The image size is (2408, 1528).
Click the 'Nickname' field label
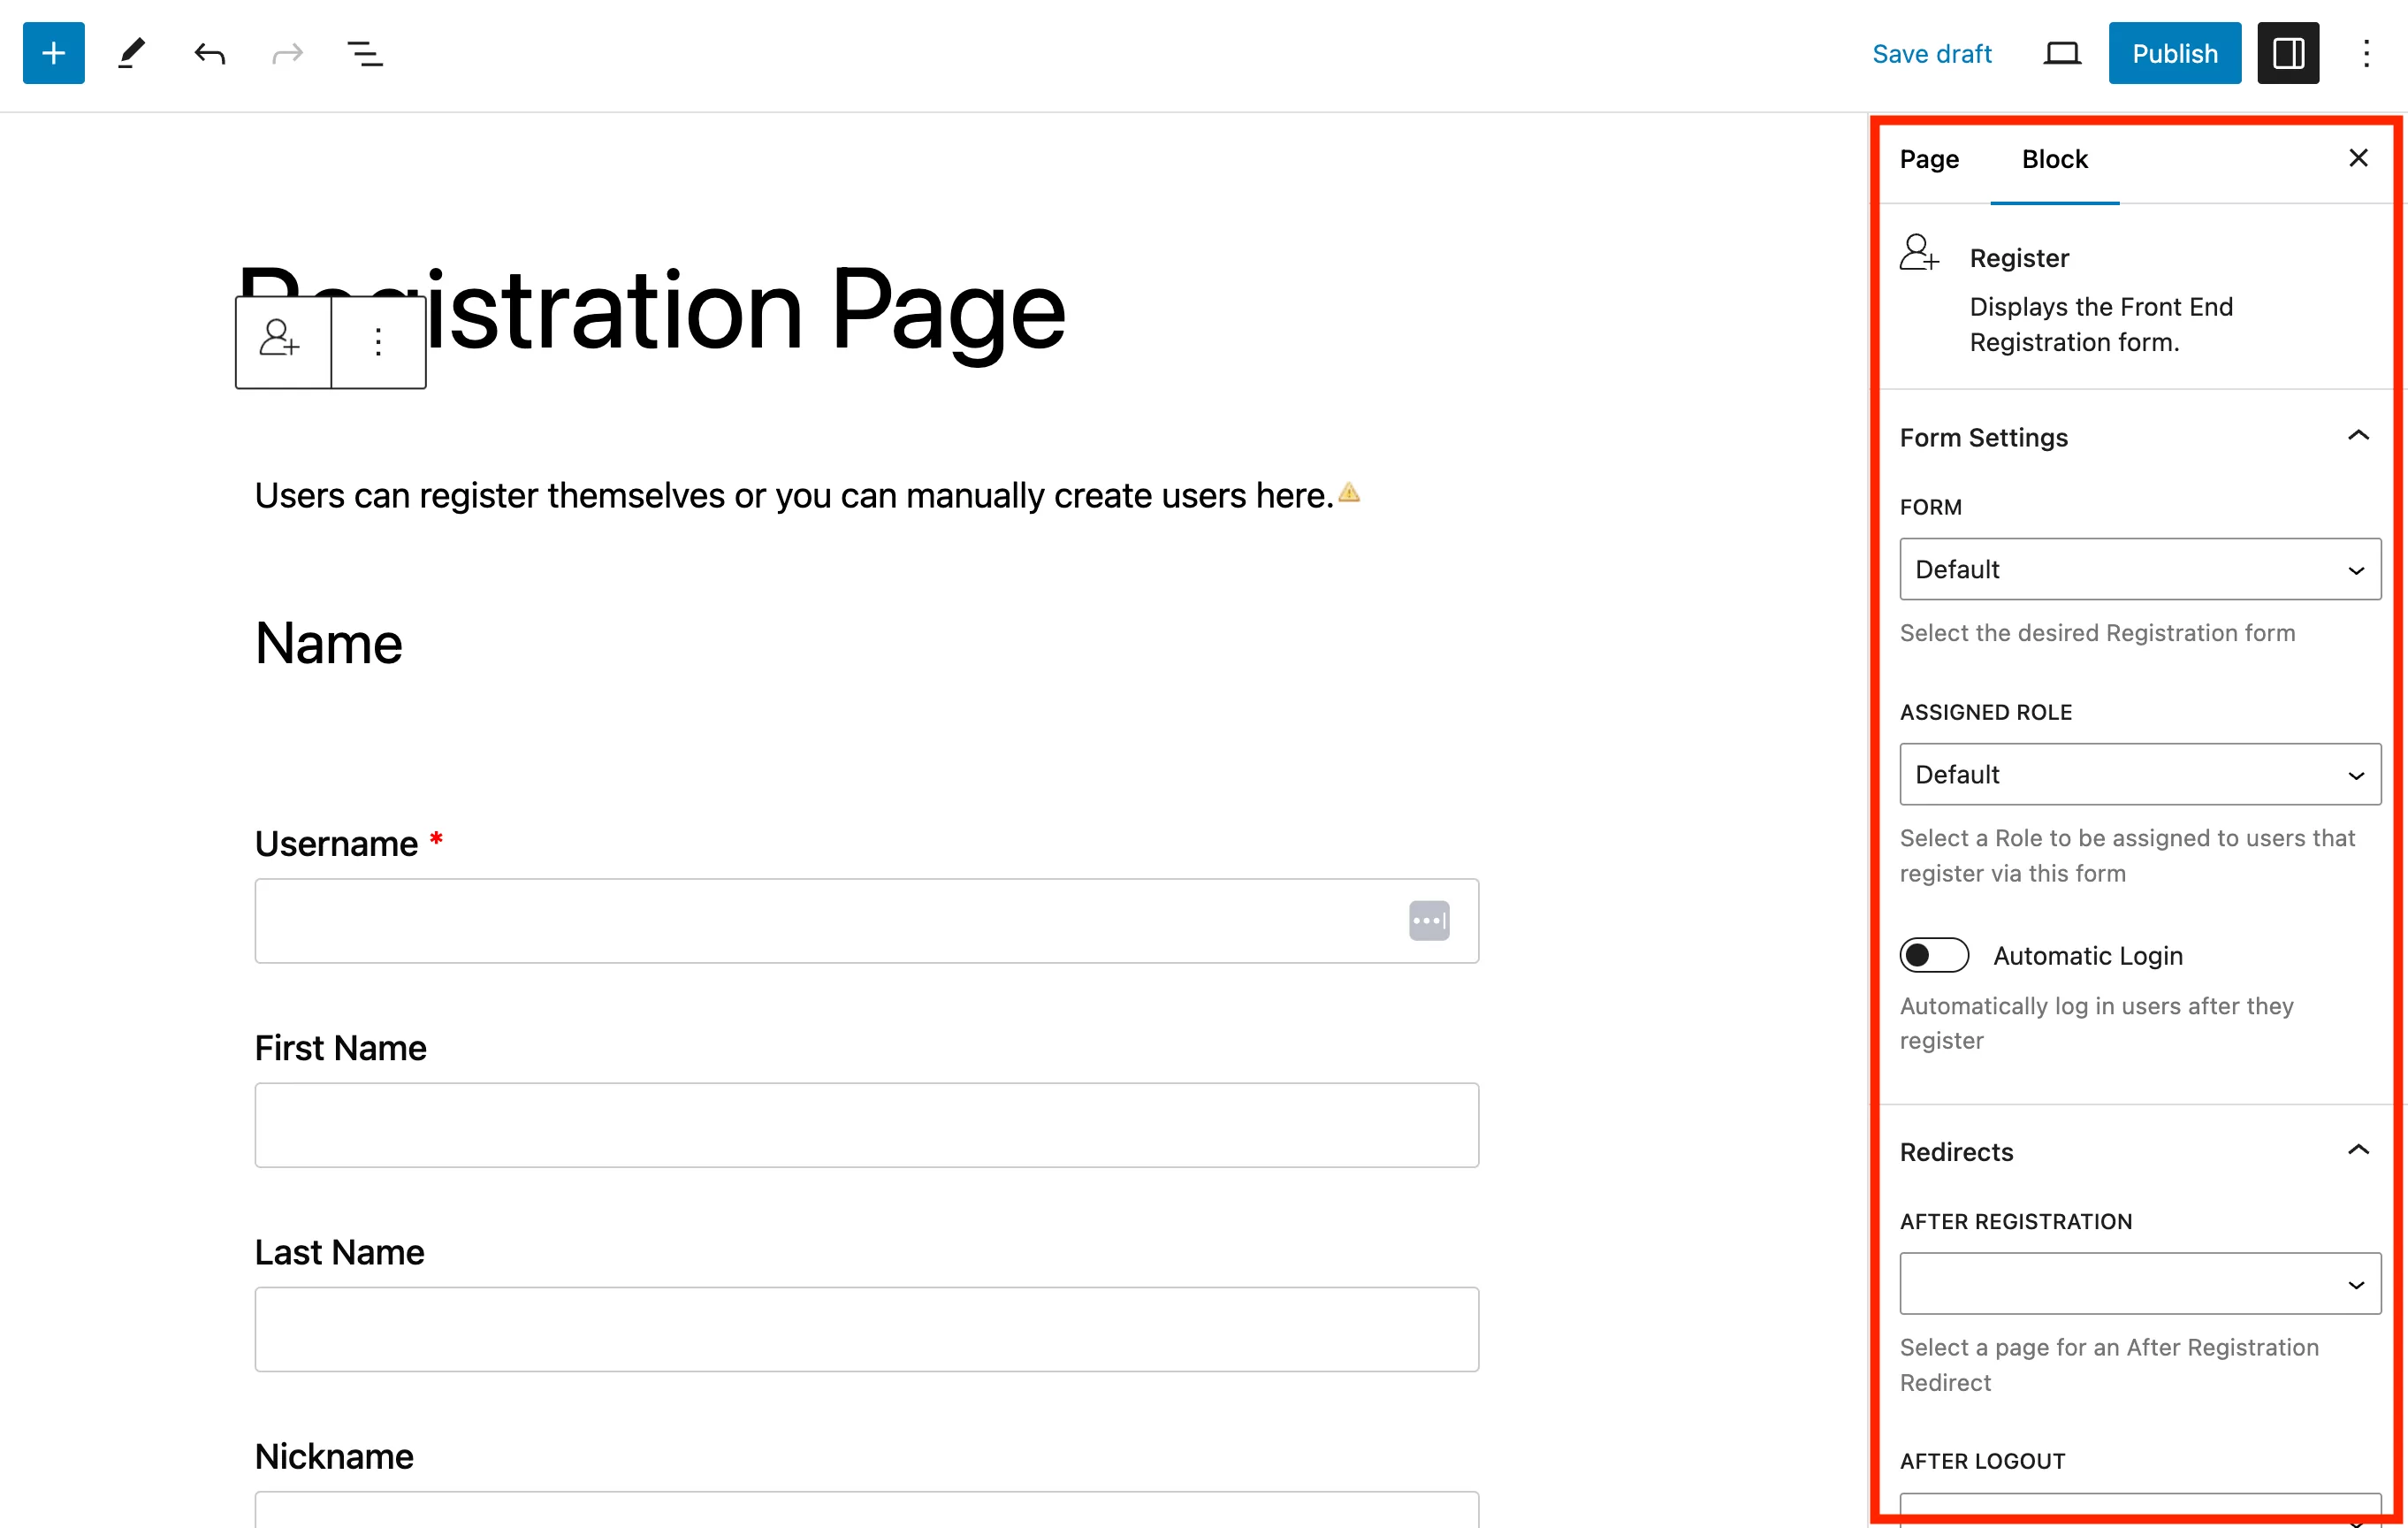(x=334, y=1456)
